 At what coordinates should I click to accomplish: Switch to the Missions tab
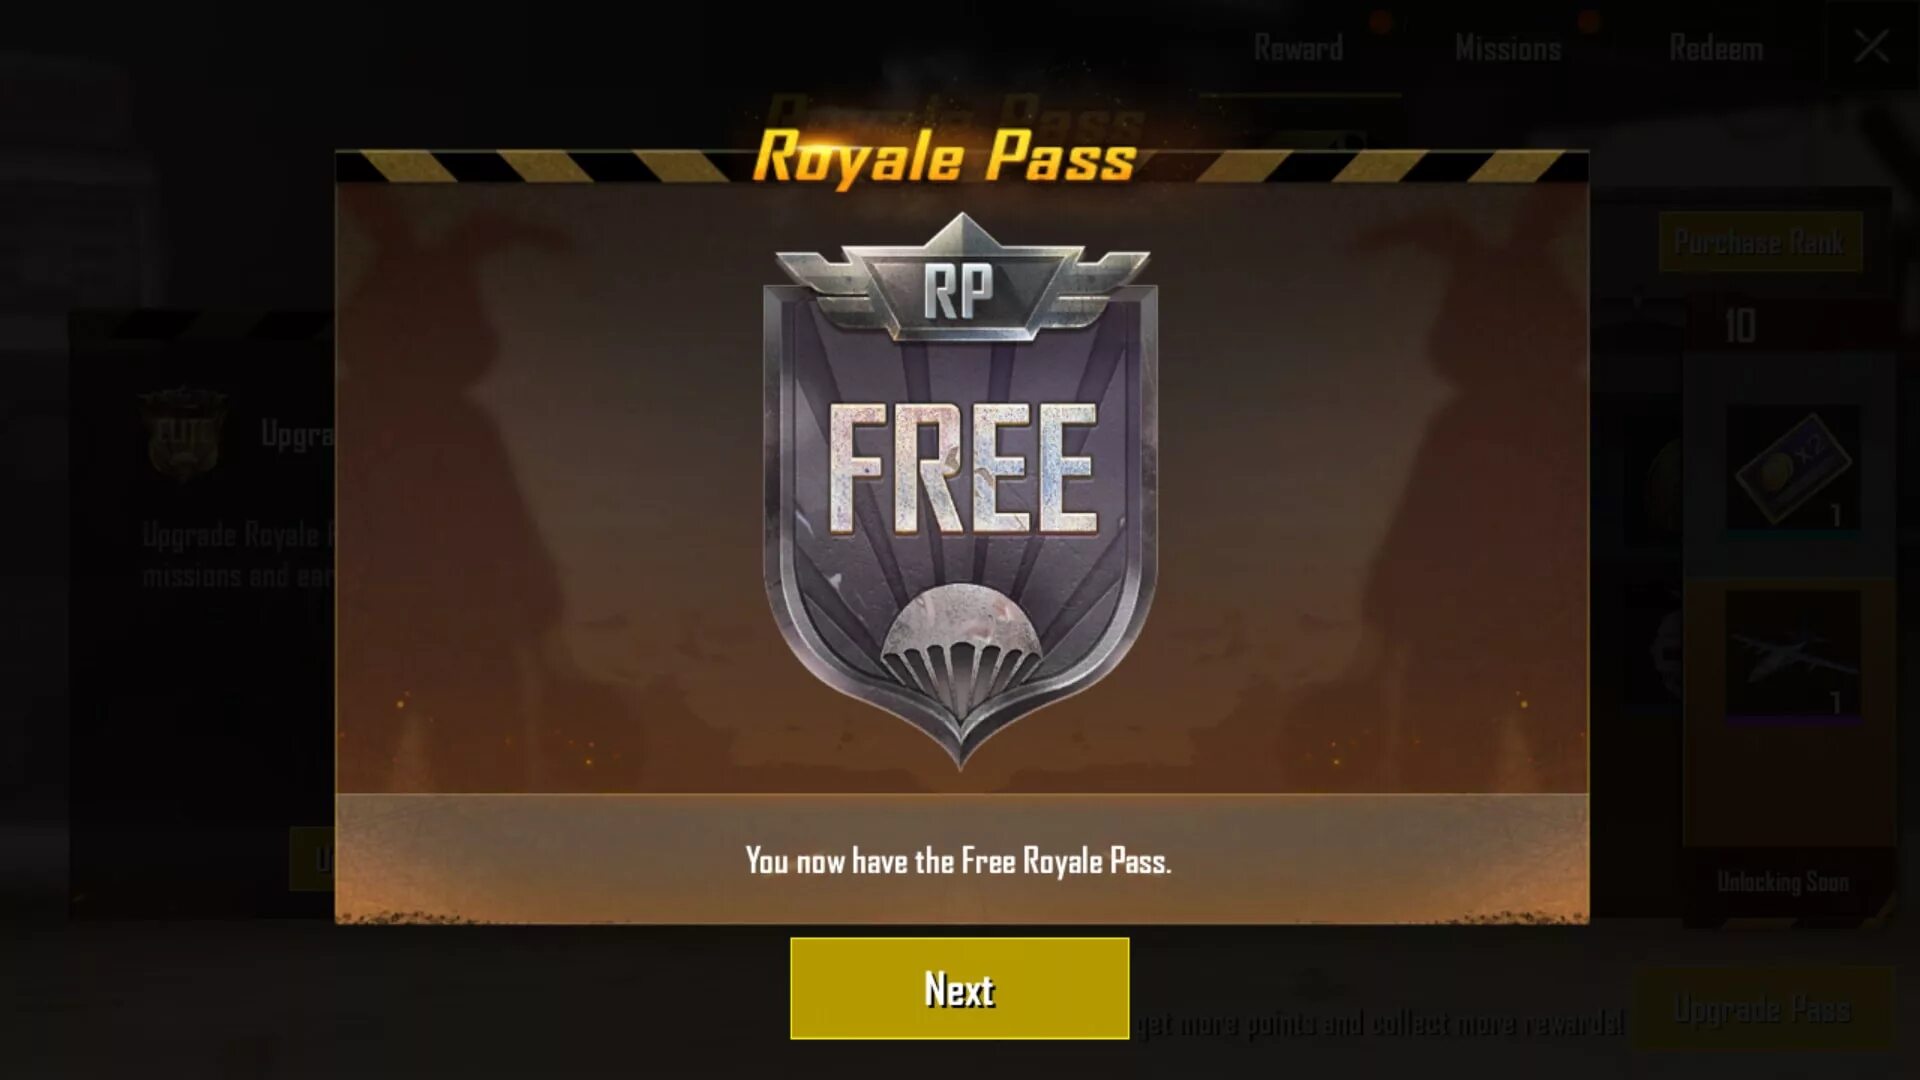pos(1508,48)
